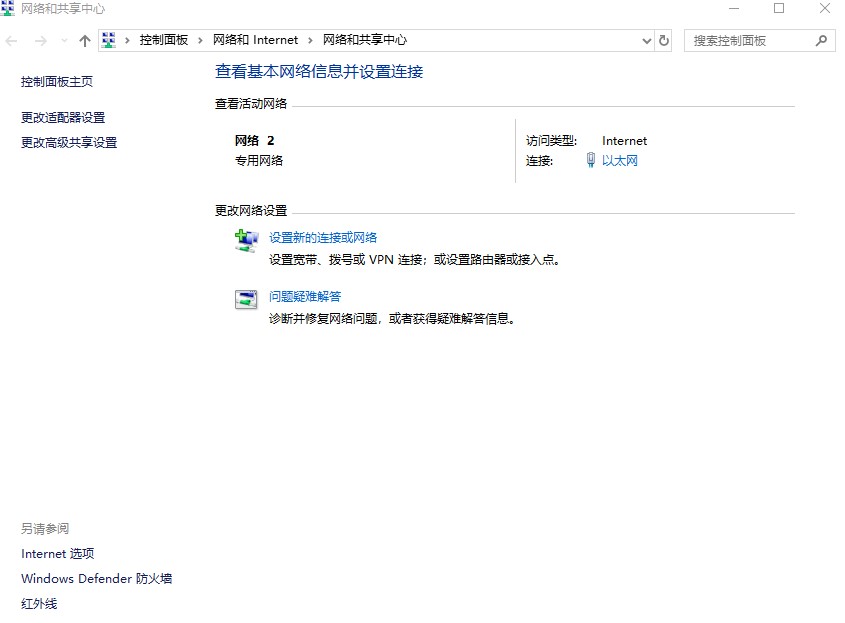
Task: Maximize the 网络和共享中心 window
Action: (779, 8)
